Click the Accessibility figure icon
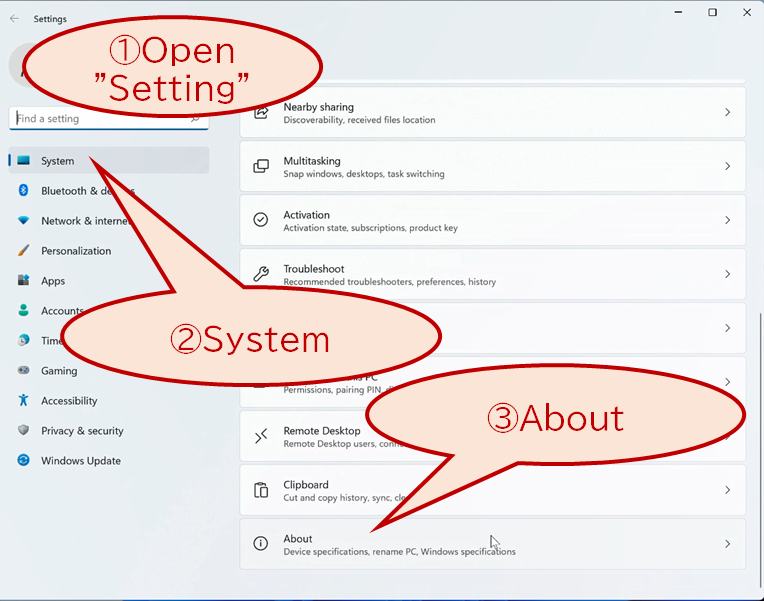 pos(23,400)
